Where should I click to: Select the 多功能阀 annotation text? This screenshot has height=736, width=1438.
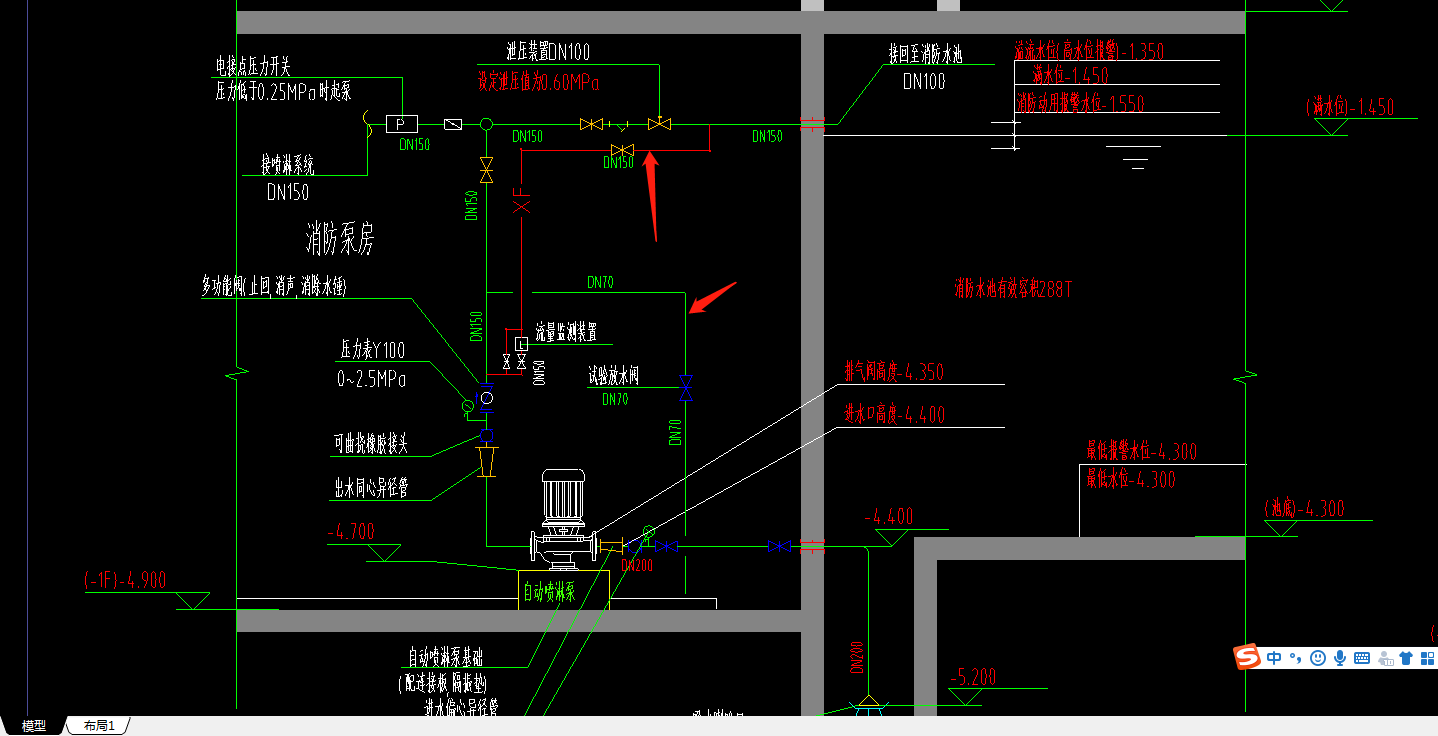tap(274, 288)
